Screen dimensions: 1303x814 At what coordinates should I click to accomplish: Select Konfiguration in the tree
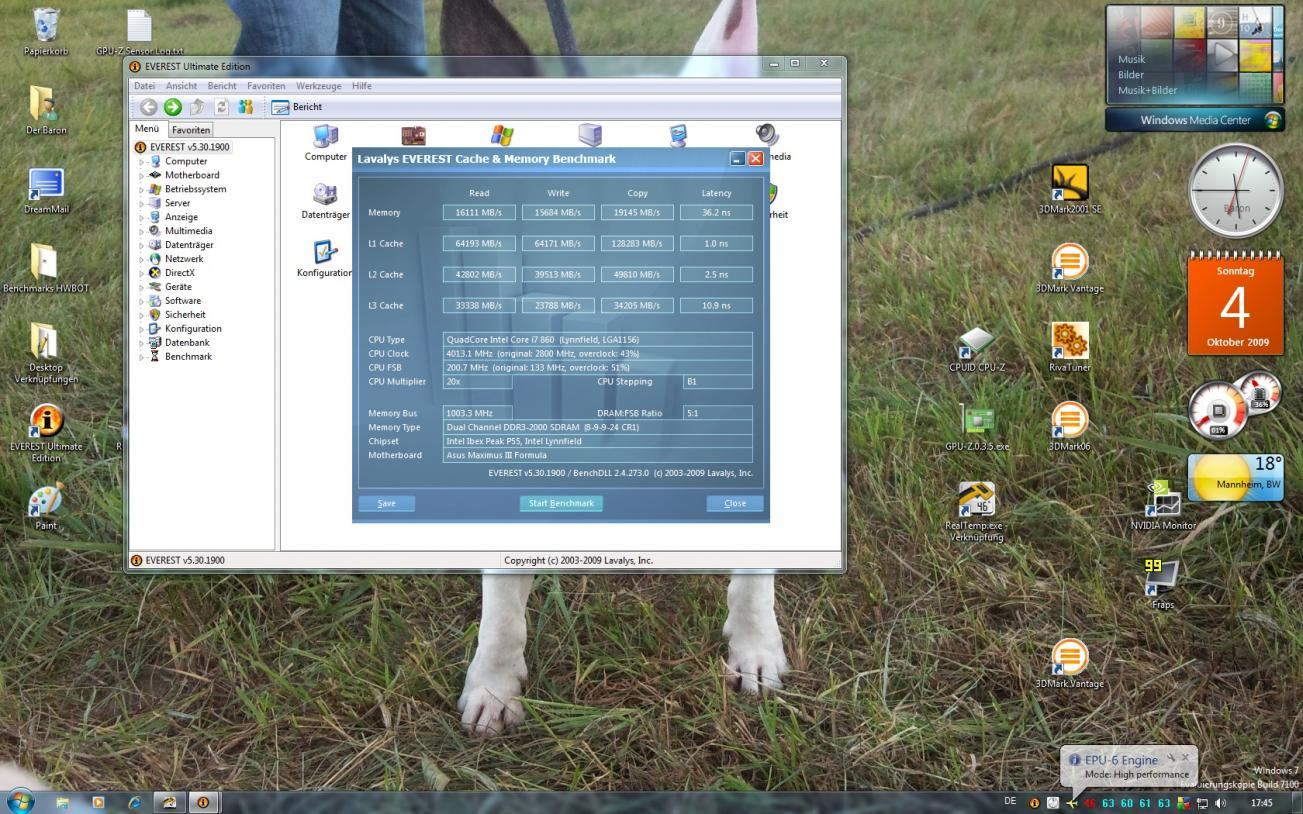click(x=193, y=329)
